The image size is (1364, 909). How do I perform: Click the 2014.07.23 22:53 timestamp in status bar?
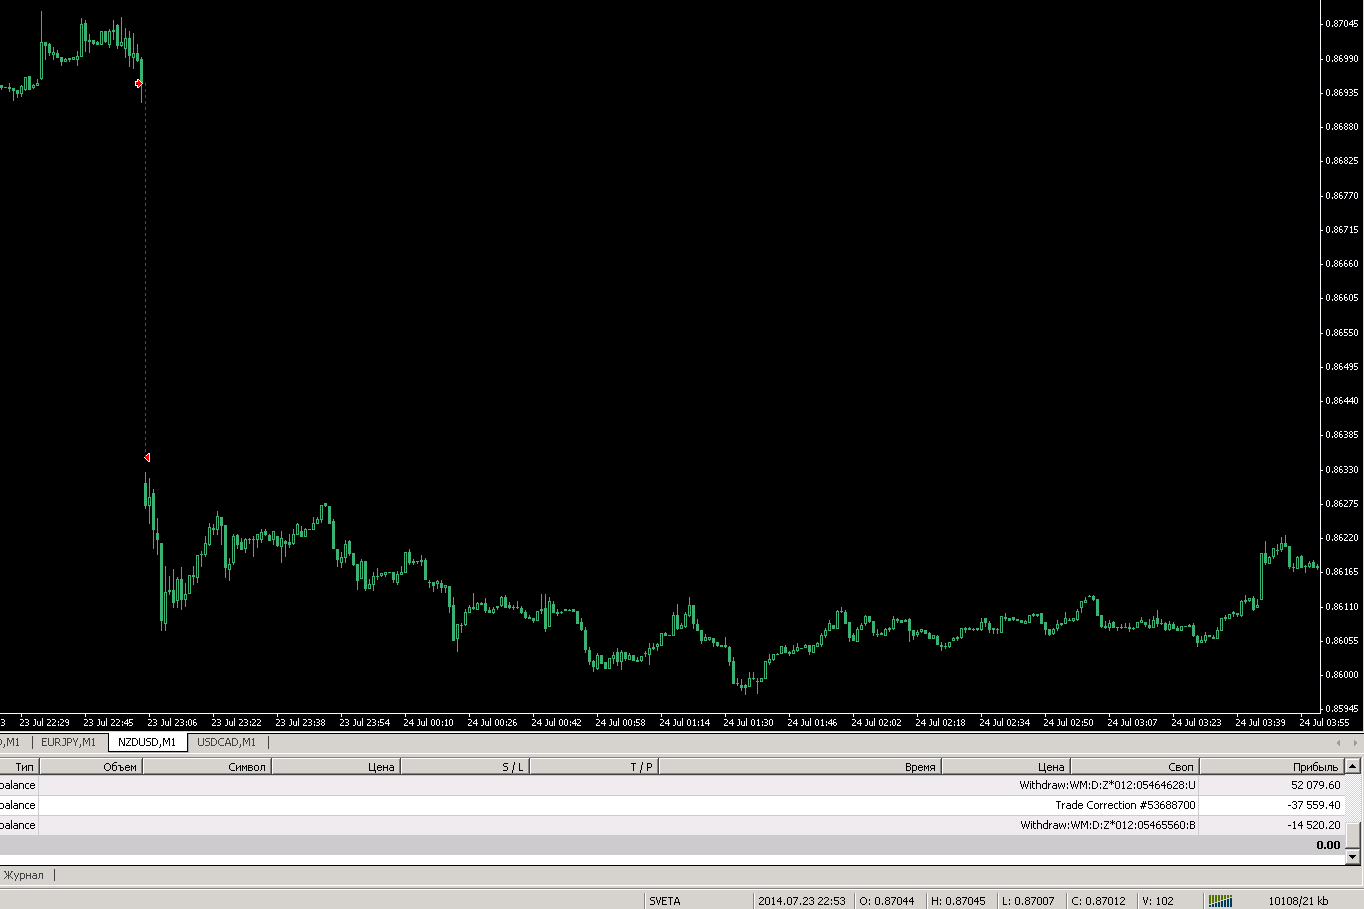802,901
